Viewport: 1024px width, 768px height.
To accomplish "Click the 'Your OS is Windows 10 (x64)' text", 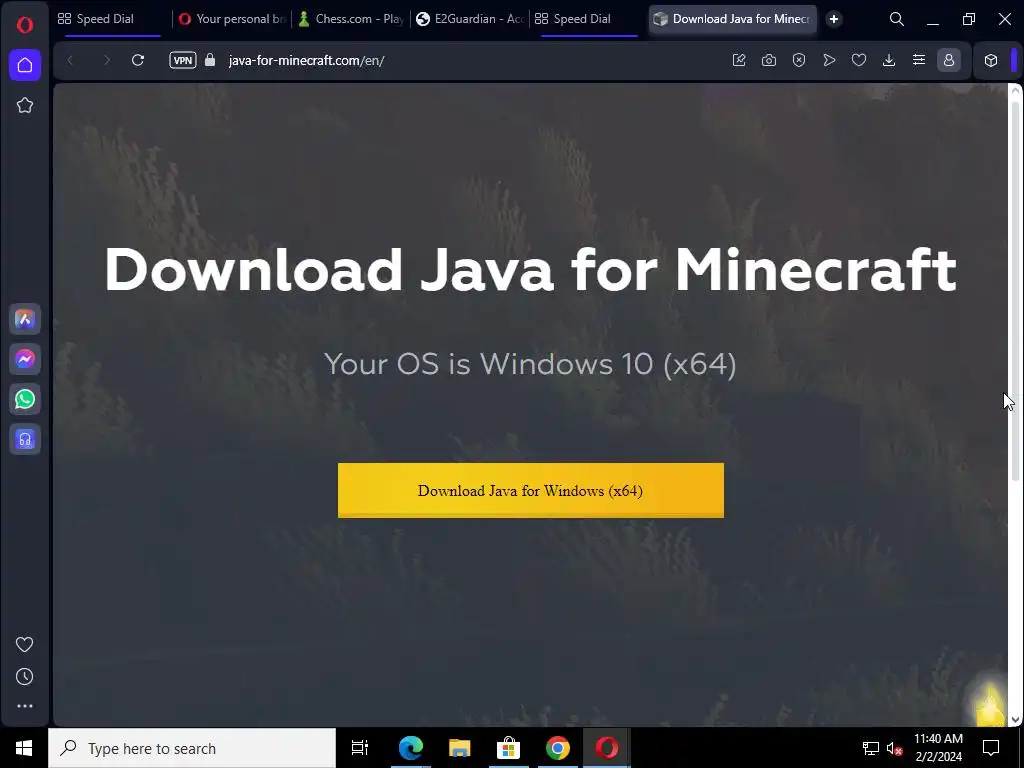I will pyautogui.click(x=530, y=364).
